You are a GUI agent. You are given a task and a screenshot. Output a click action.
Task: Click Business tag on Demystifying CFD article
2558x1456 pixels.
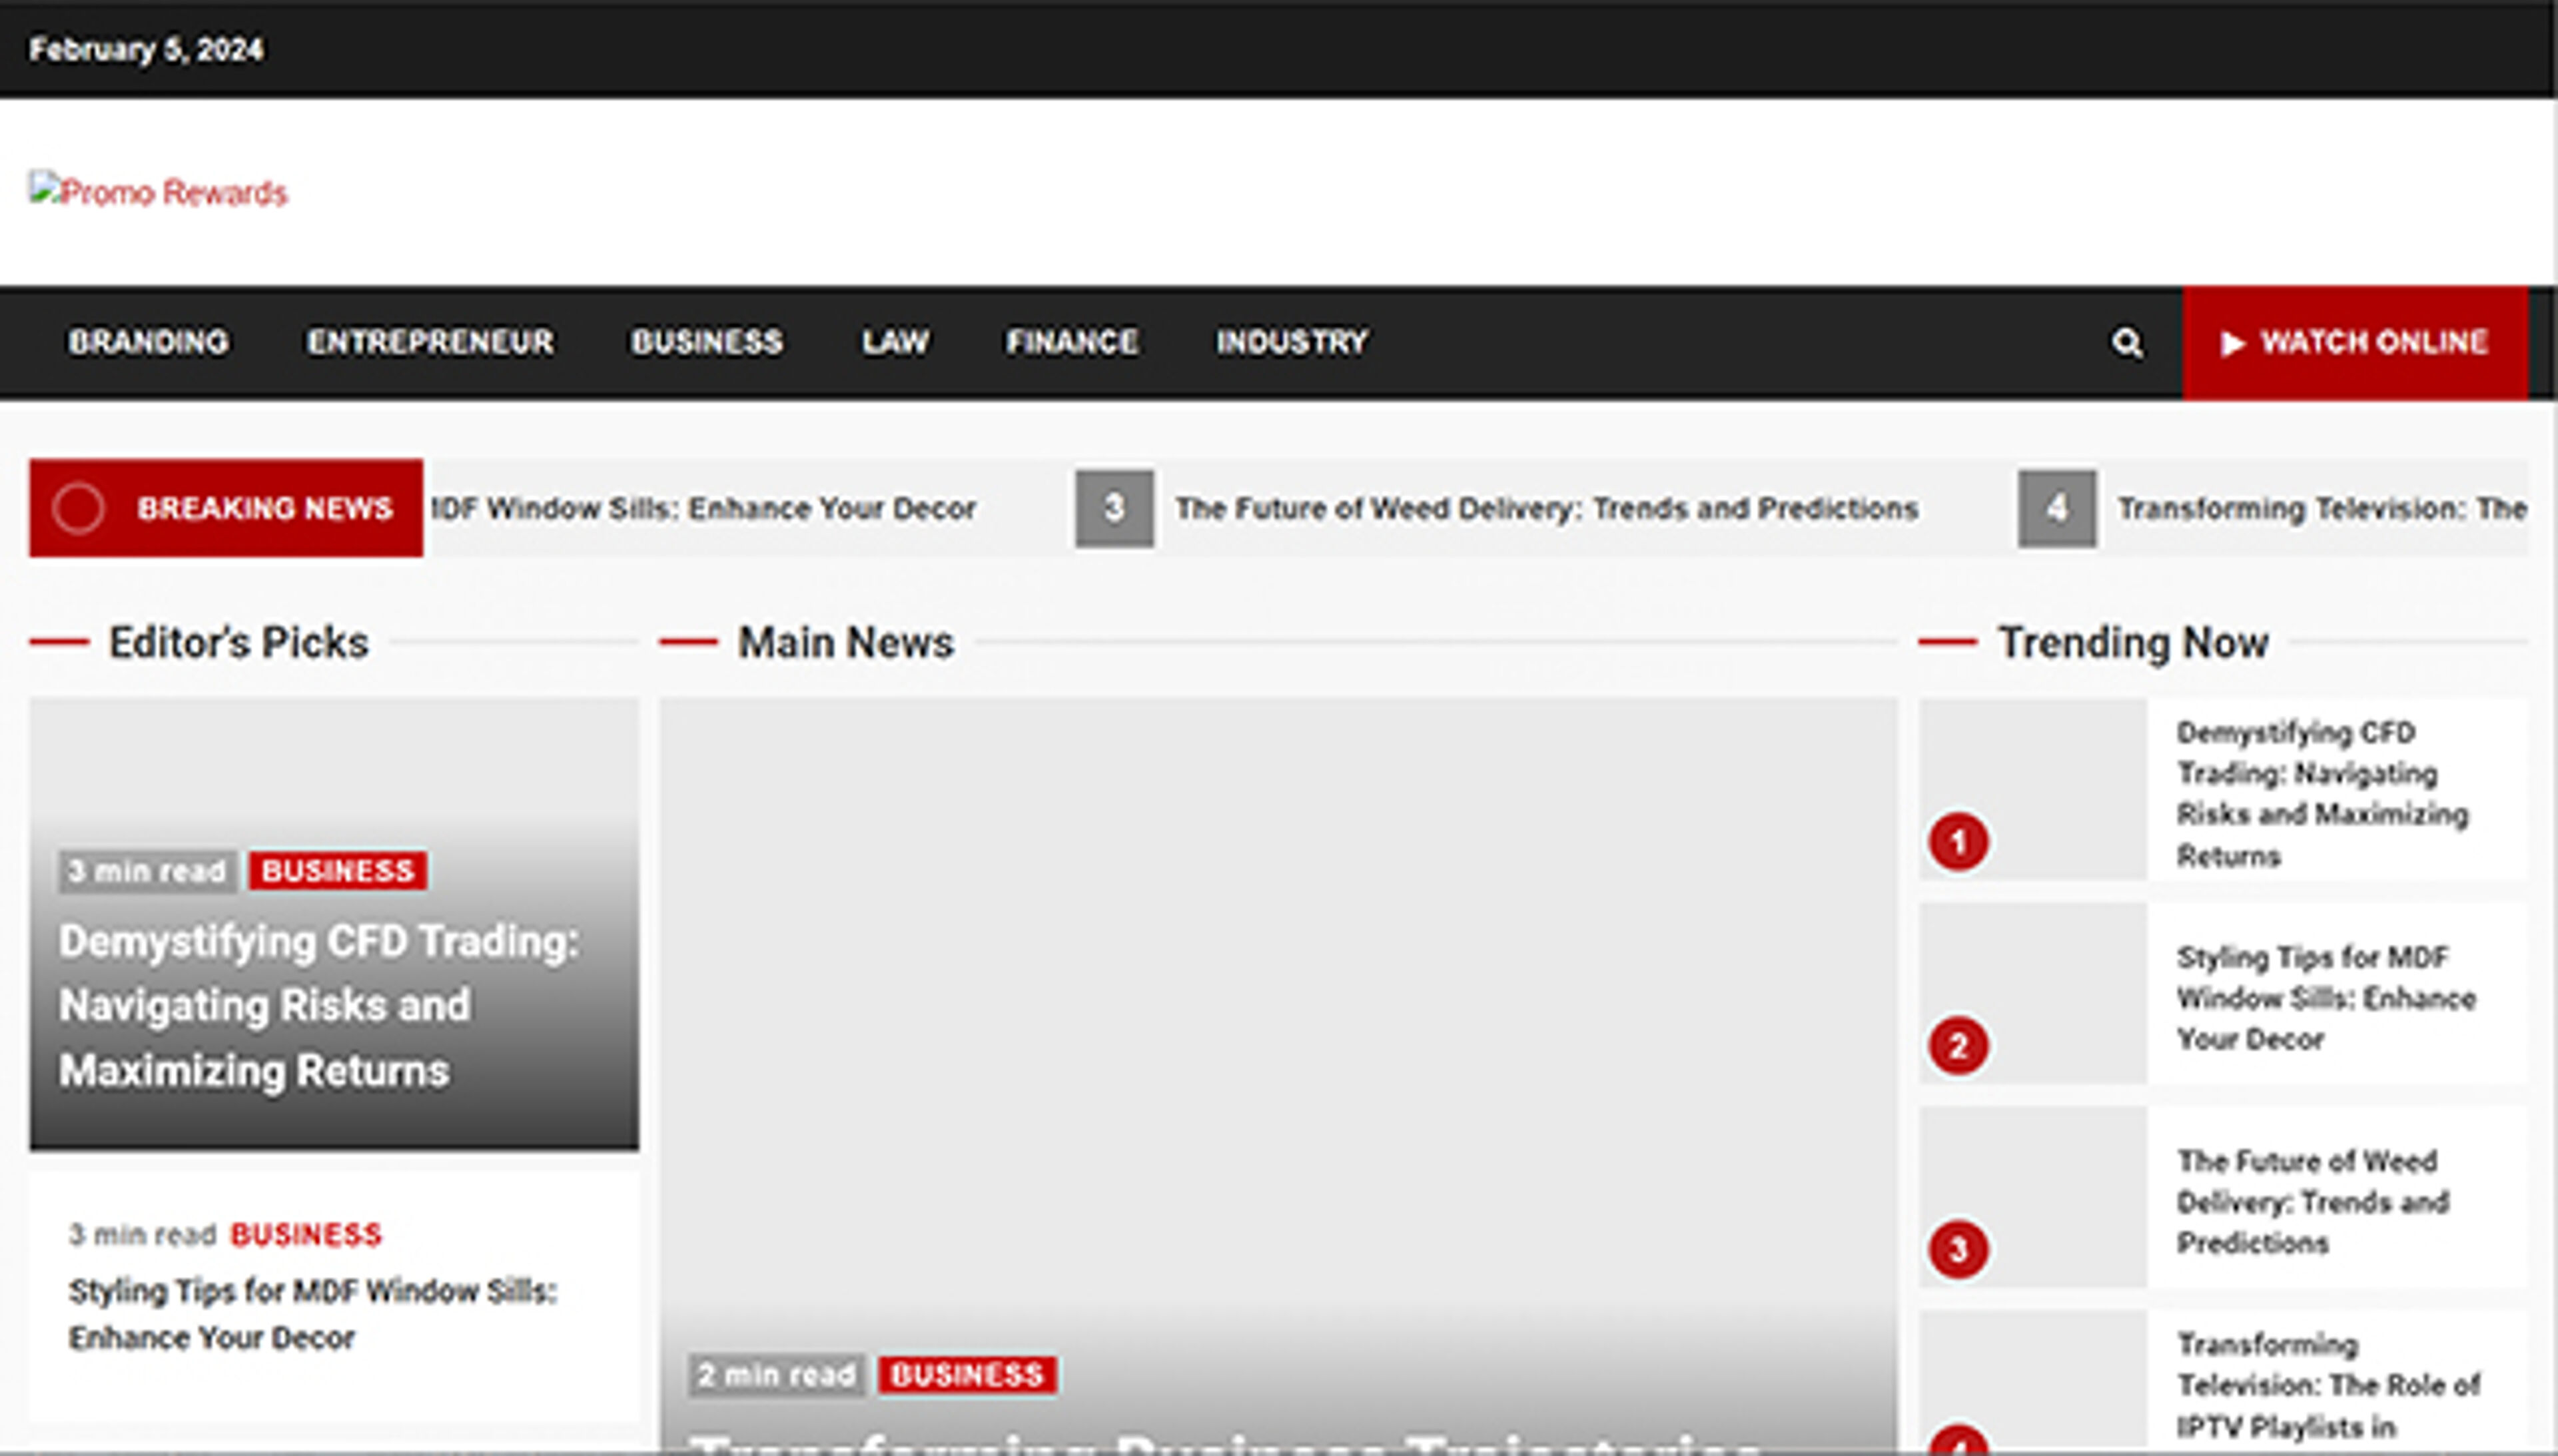click(x=337, y=871)
